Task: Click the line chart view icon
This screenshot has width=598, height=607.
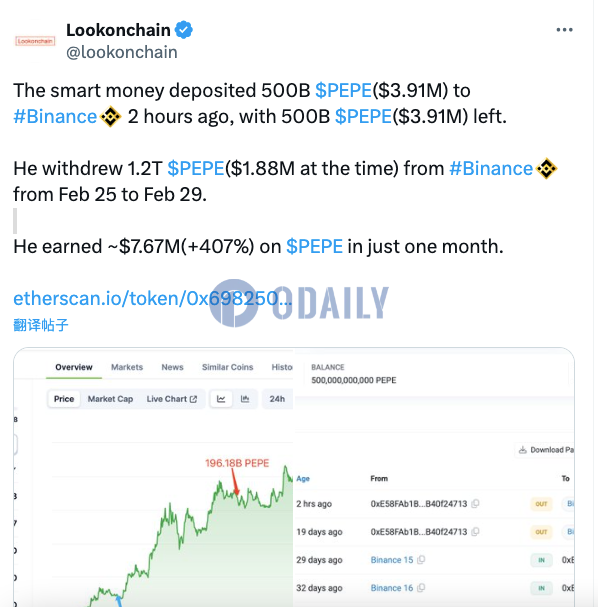Action: (221, 399)
